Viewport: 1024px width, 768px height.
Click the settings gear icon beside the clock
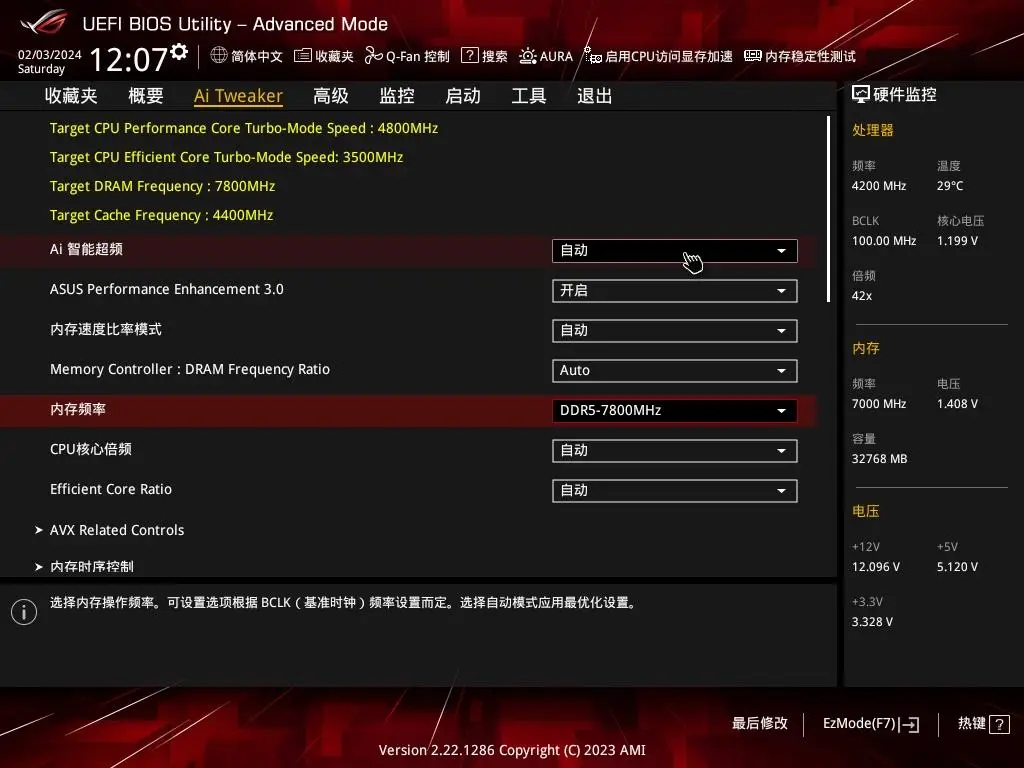coord(179,51)
